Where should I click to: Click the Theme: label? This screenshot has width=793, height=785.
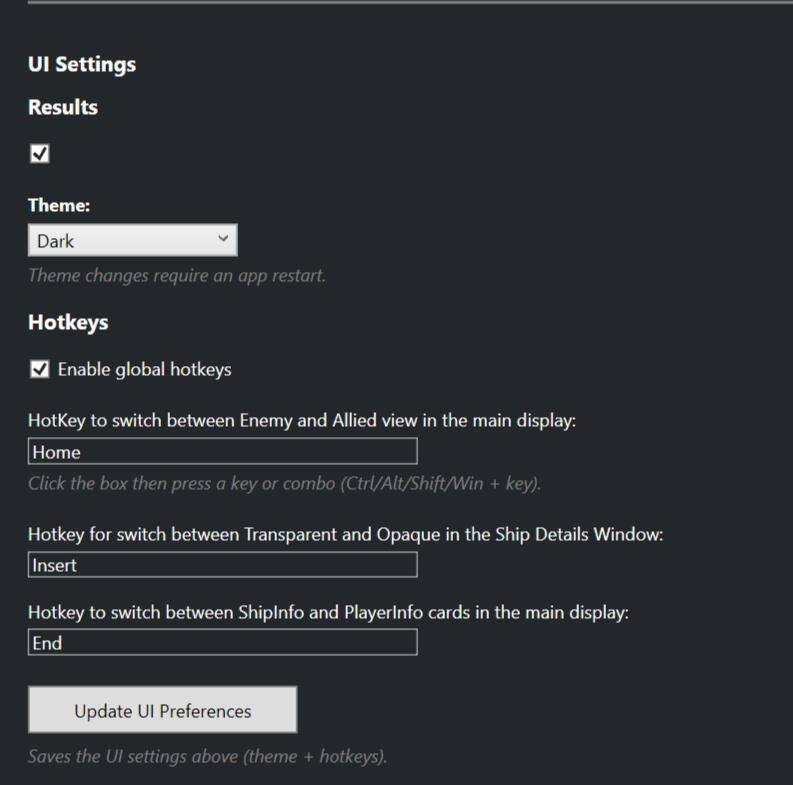click(59, 205)
